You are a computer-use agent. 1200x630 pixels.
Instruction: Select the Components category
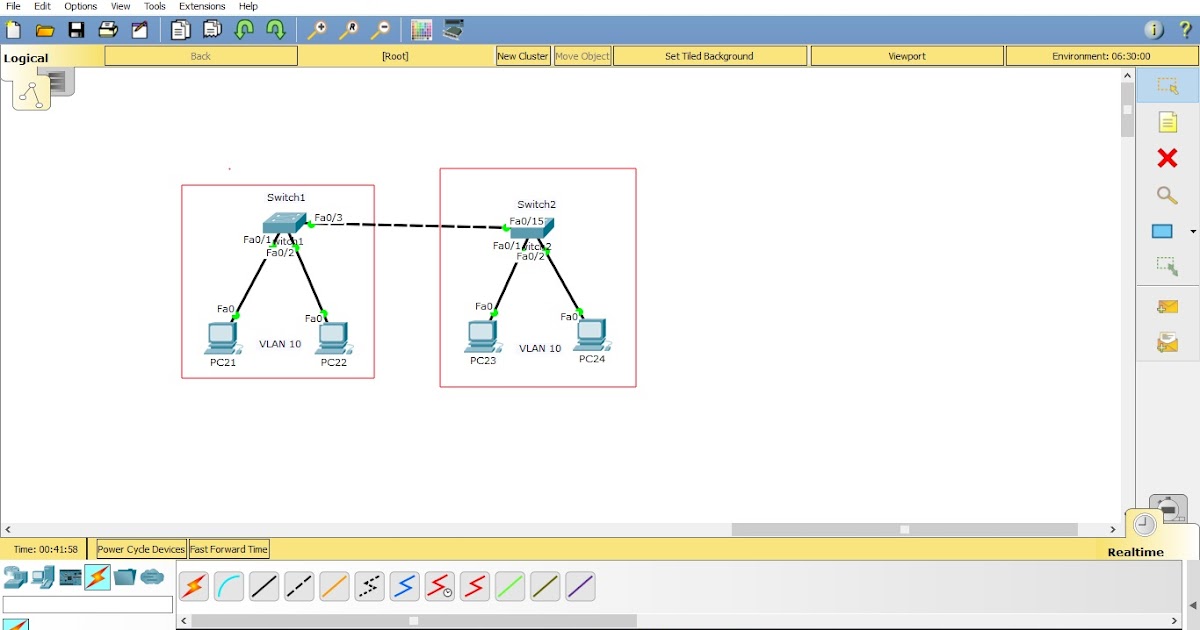click(70, 577)
